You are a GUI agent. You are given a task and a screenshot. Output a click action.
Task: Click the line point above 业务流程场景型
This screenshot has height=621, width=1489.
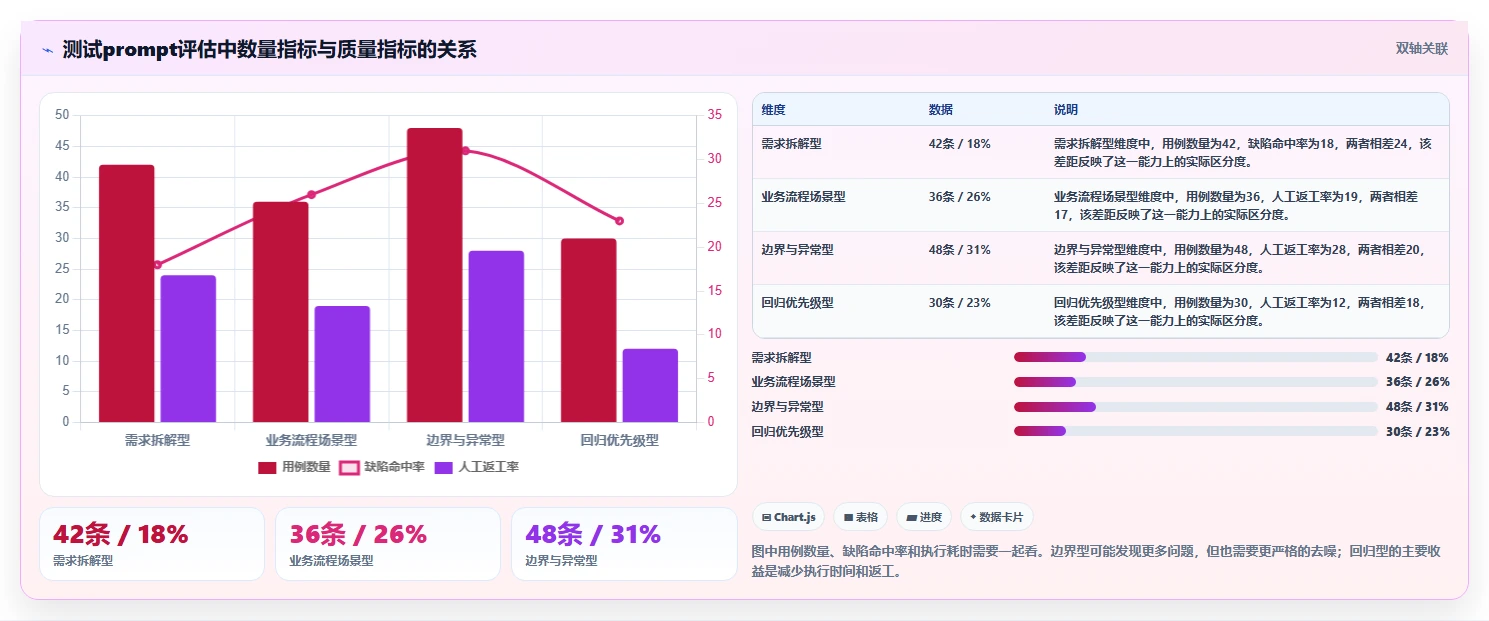(x=311, y=194)
